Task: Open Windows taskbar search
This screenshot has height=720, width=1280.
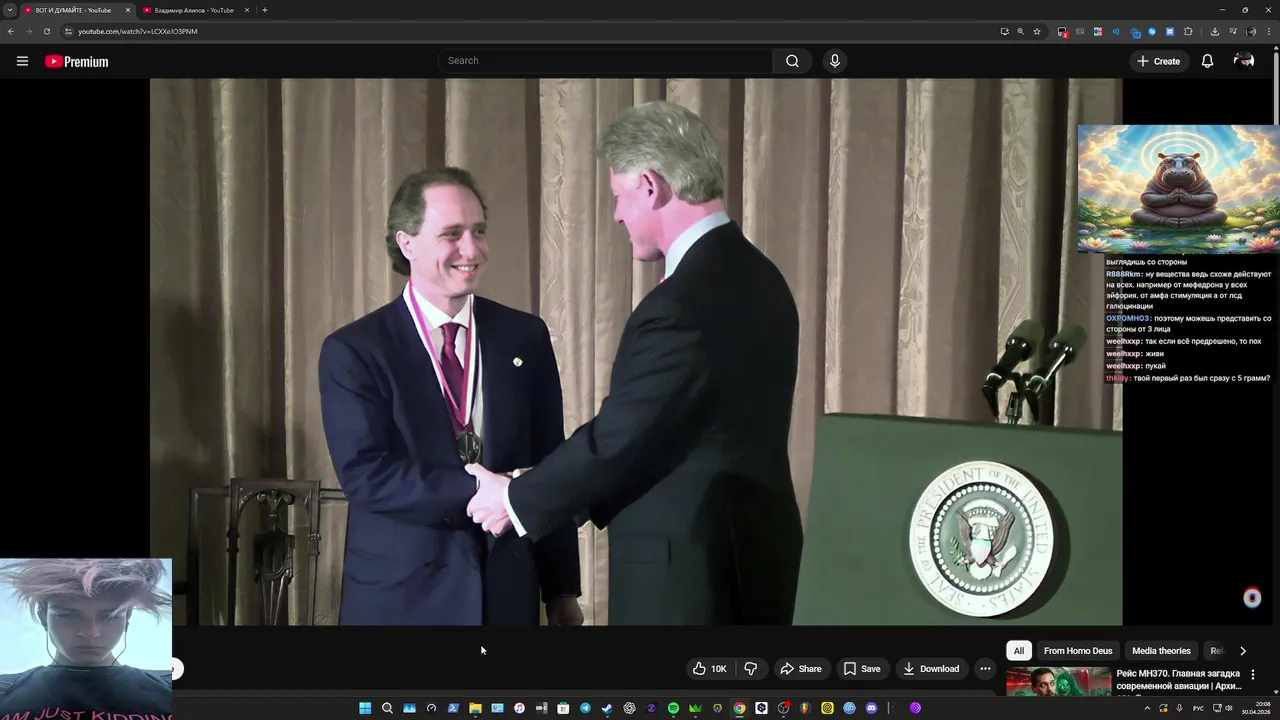Action: click(x=387, y=708)
